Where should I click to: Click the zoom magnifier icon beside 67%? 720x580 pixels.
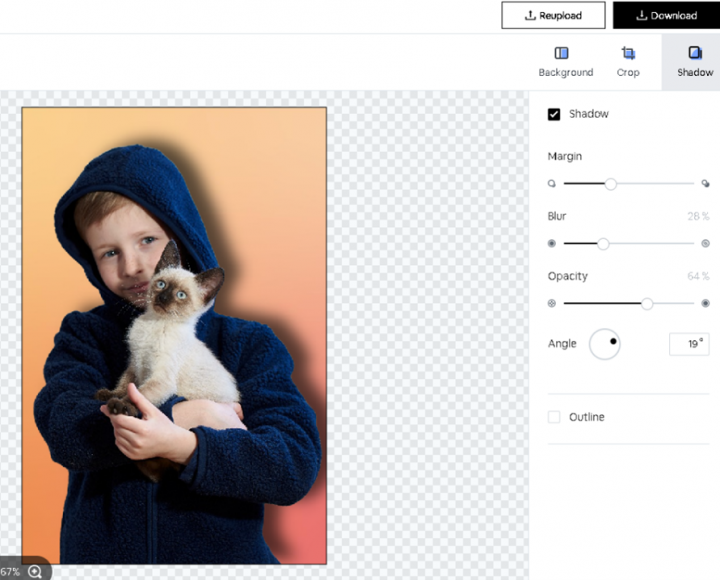35,571
